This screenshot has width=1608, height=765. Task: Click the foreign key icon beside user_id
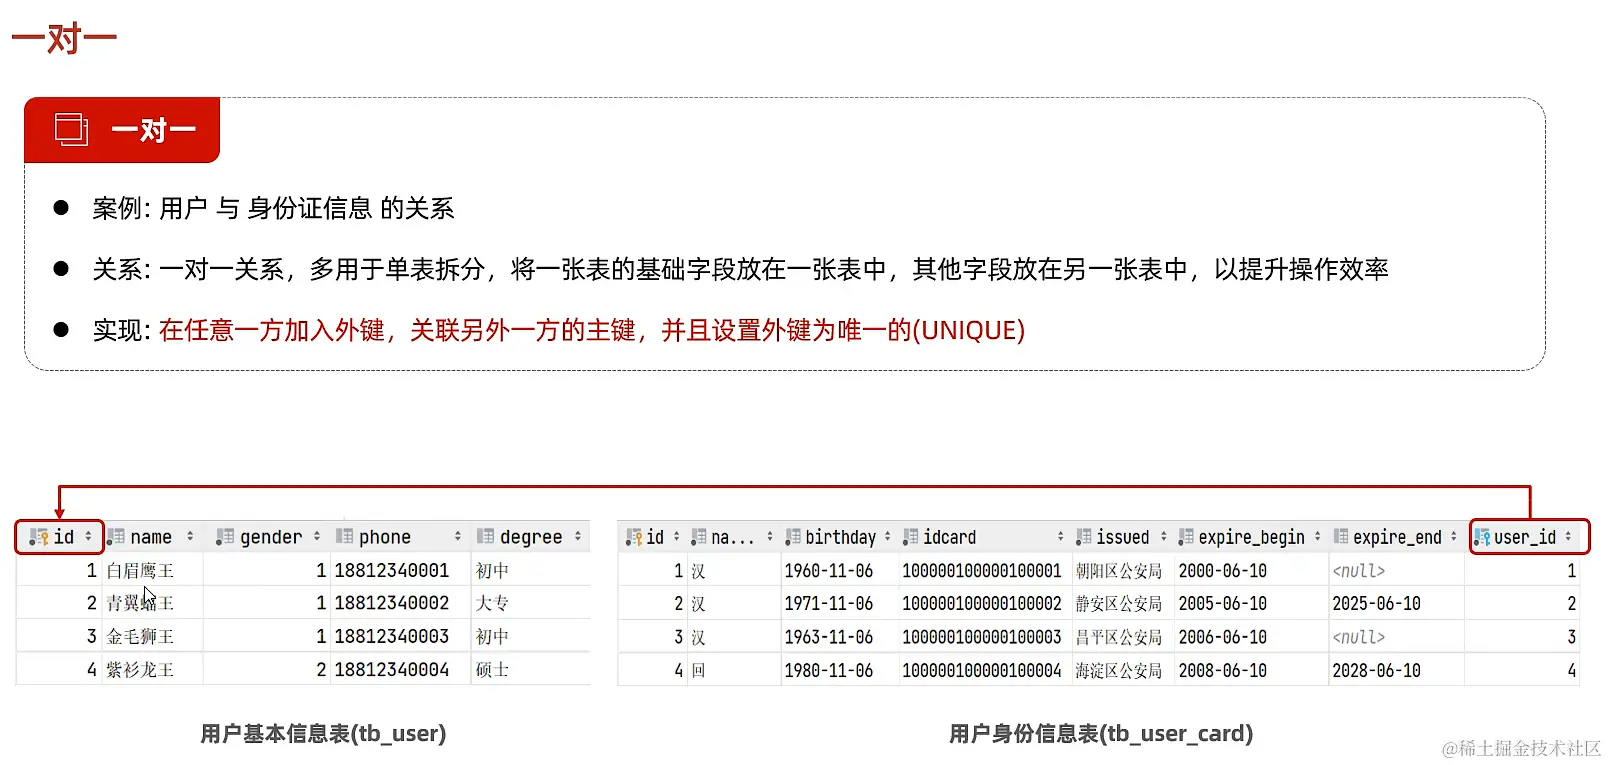[1482, 537]
